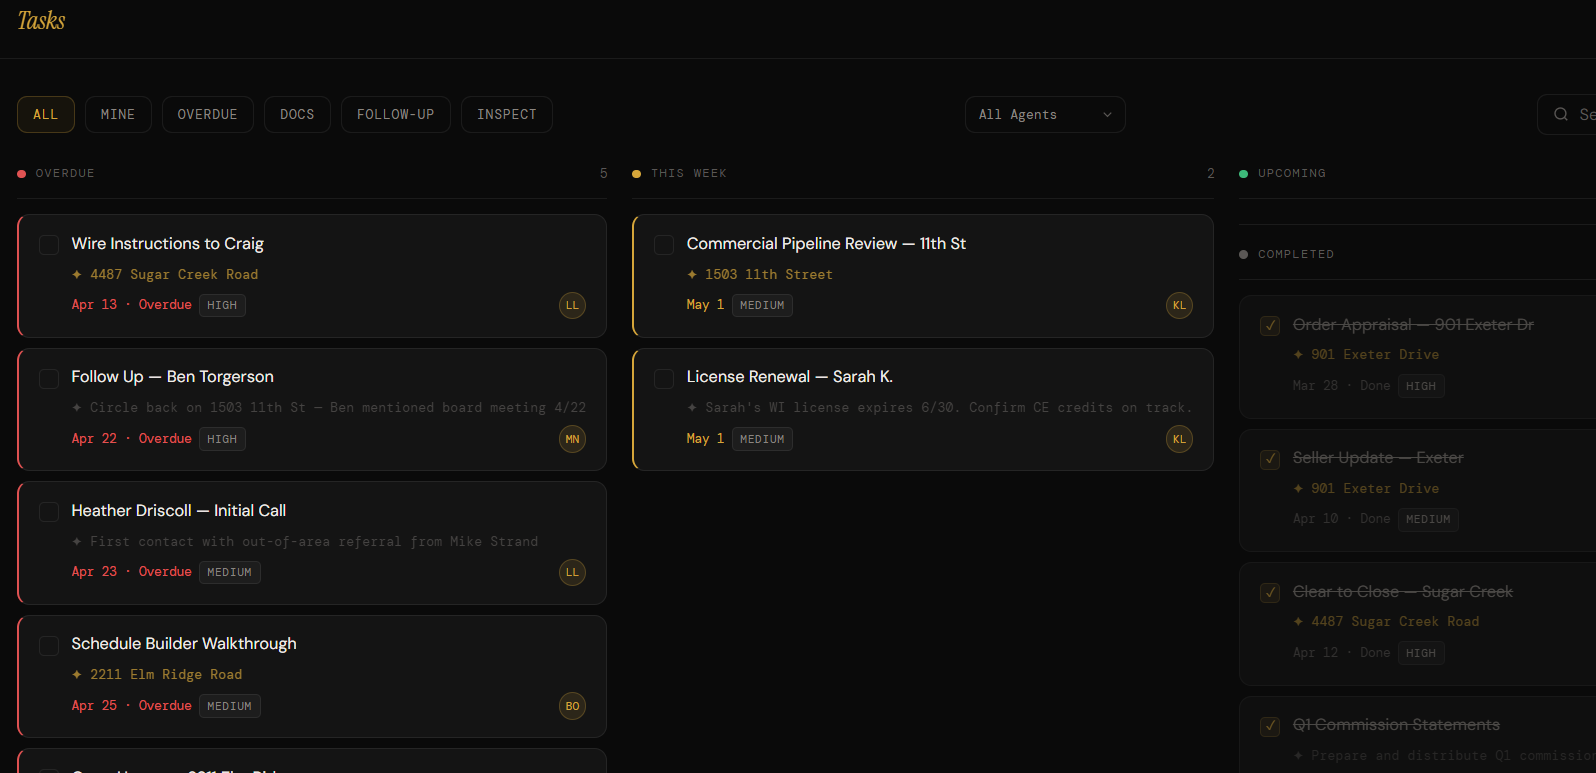1596x773 pixels.
Task: Open License Renewal — Sarah K. title
Action: (x=790, y=377)
